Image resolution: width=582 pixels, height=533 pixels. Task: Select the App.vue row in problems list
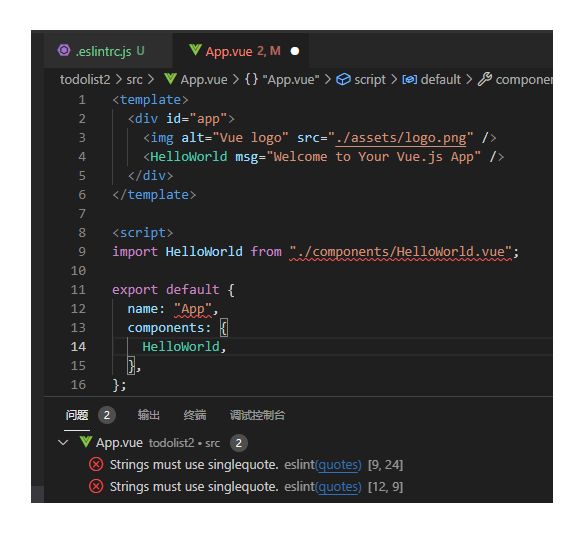(298, 443)
